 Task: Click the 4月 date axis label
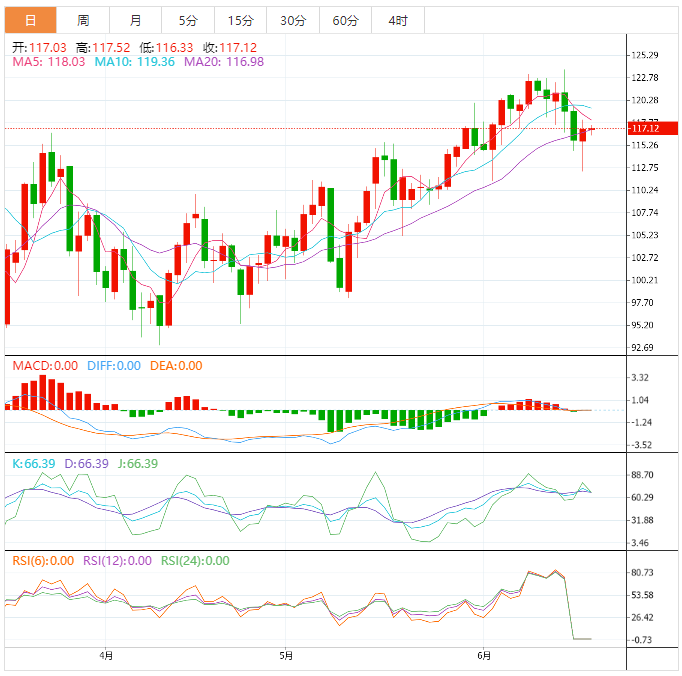106,655
